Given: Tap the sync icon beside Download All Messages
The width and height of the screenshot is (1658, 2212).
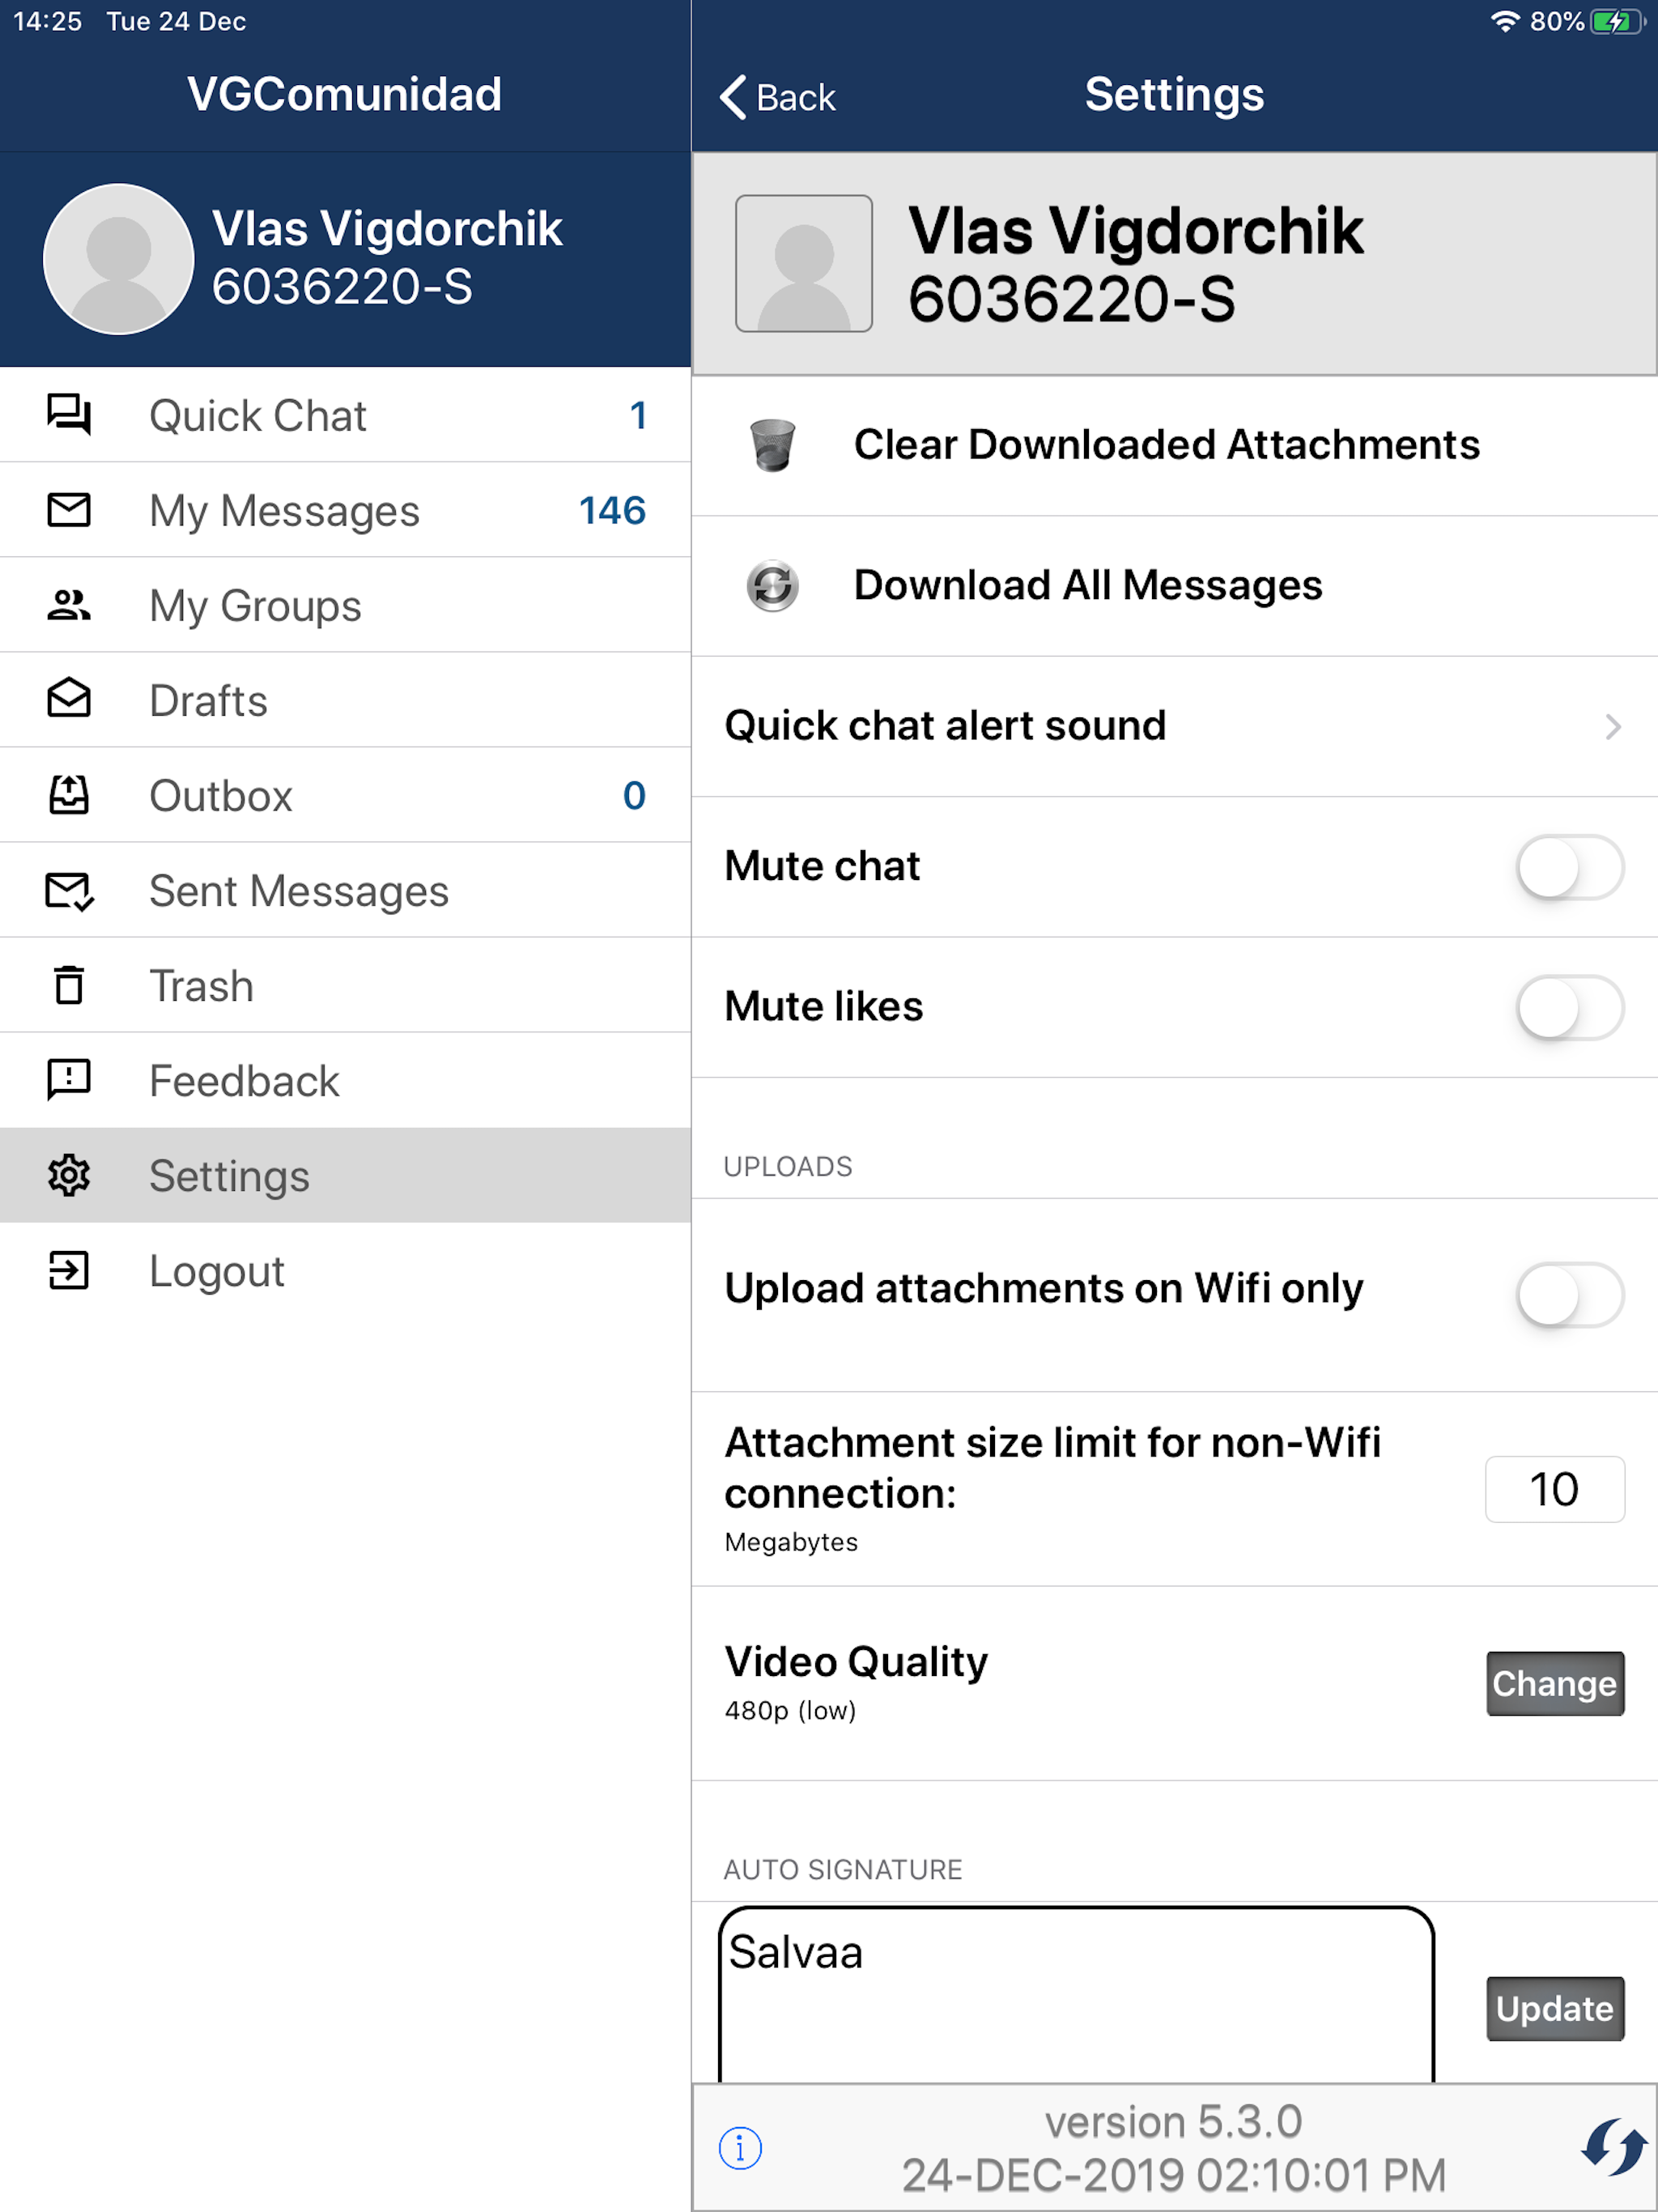Looking at the screenshot, I should coord(772,585).
